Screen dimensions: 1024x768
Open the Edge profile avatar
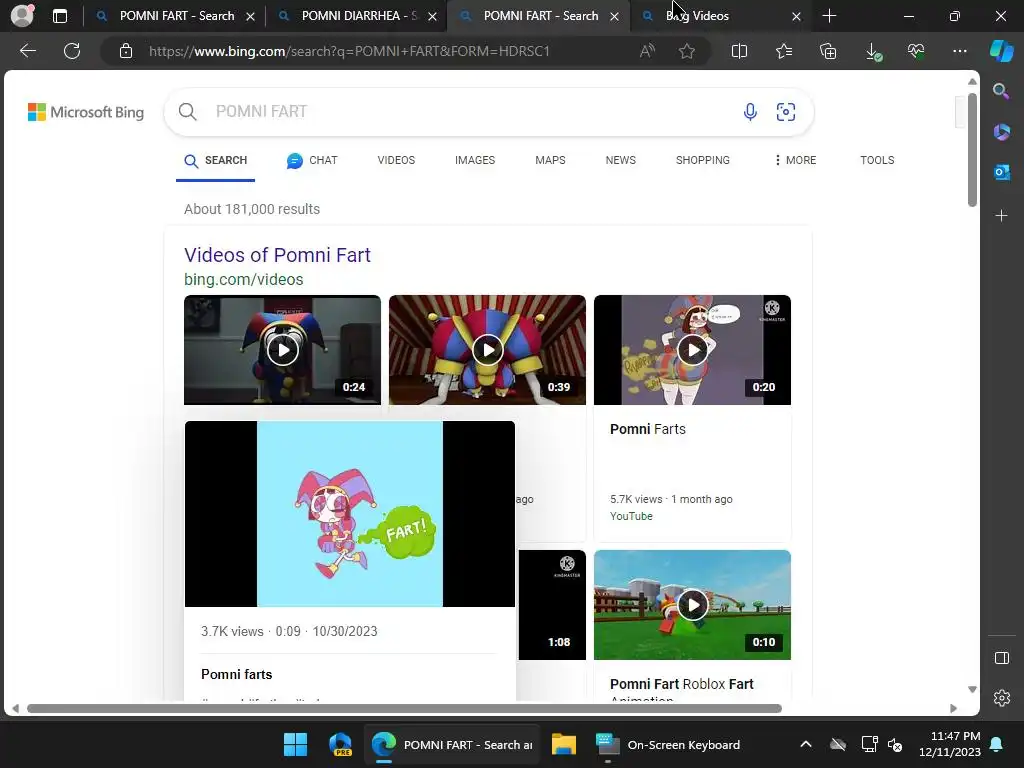22,16
